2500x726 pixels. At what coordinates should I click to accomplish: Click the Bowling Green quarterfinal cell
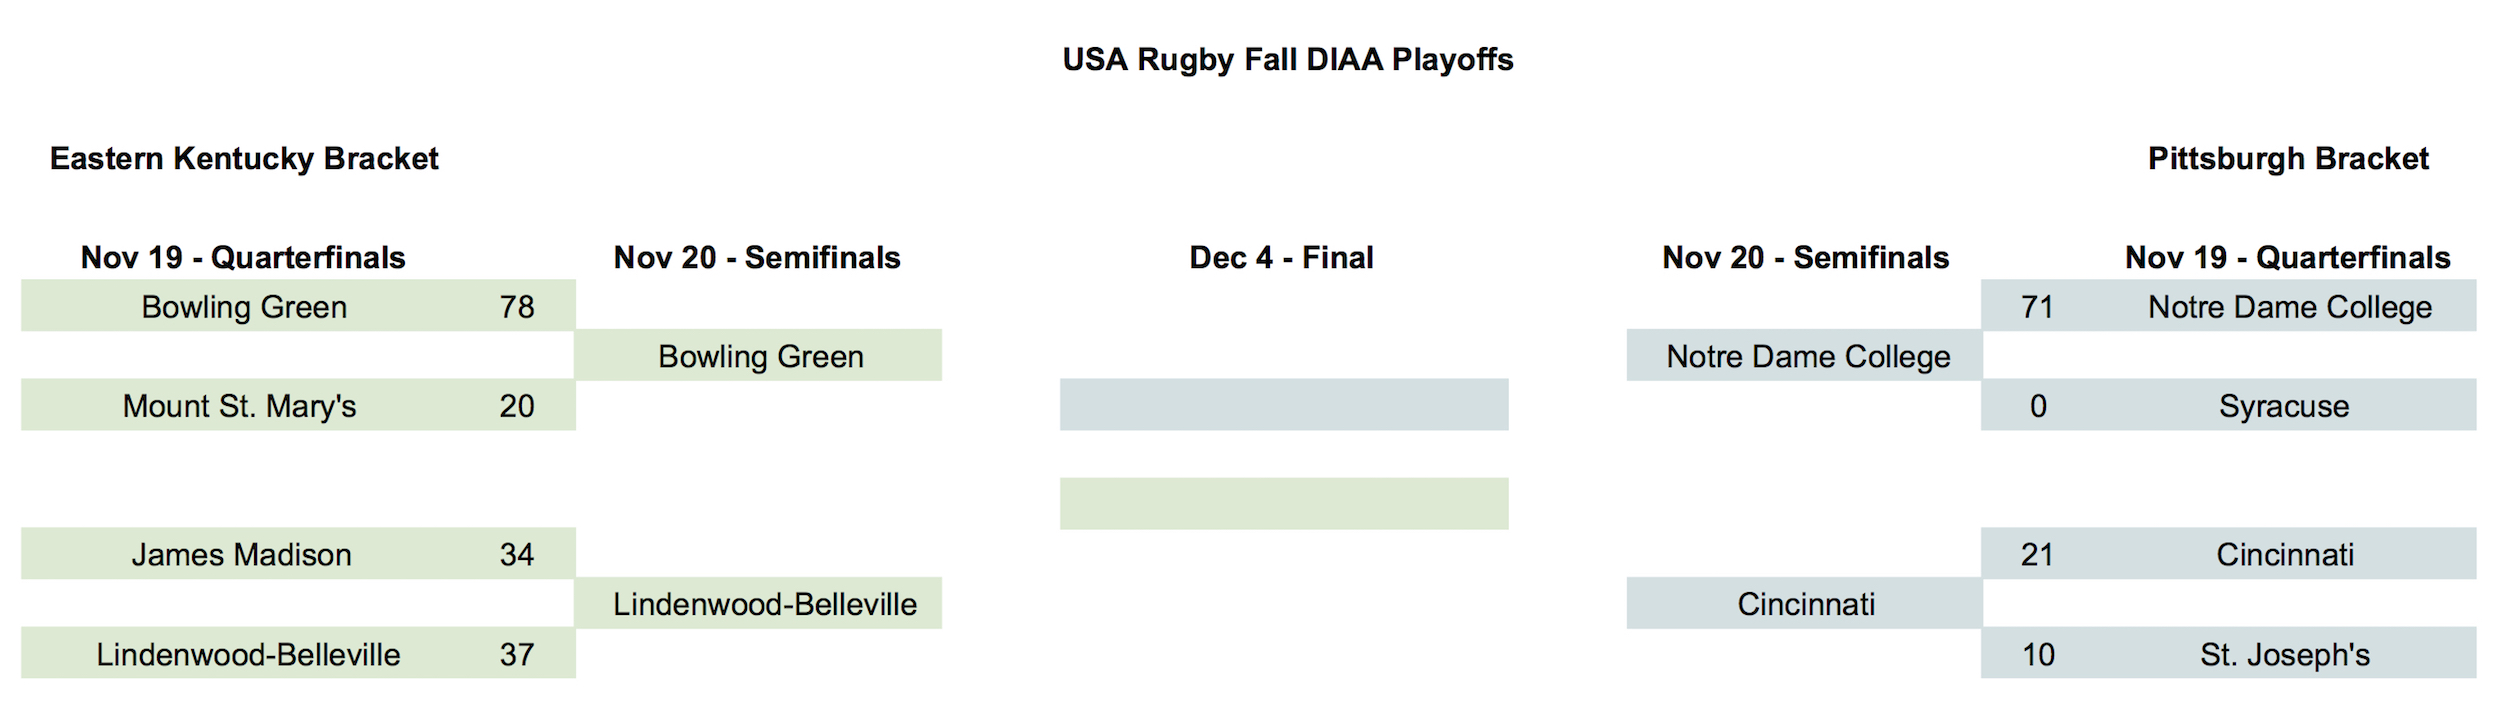coord(245,306)
